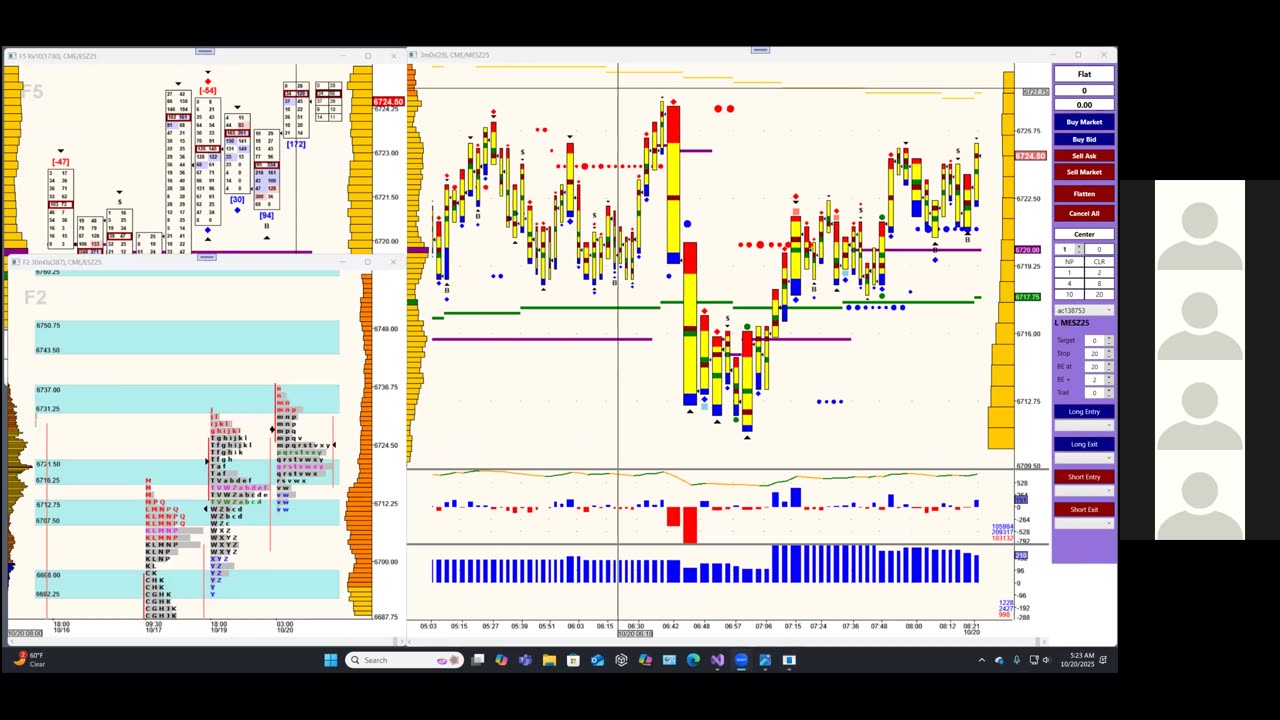Select the top participant video thumbnail

pyautogui.click(x=1200, y=225)
